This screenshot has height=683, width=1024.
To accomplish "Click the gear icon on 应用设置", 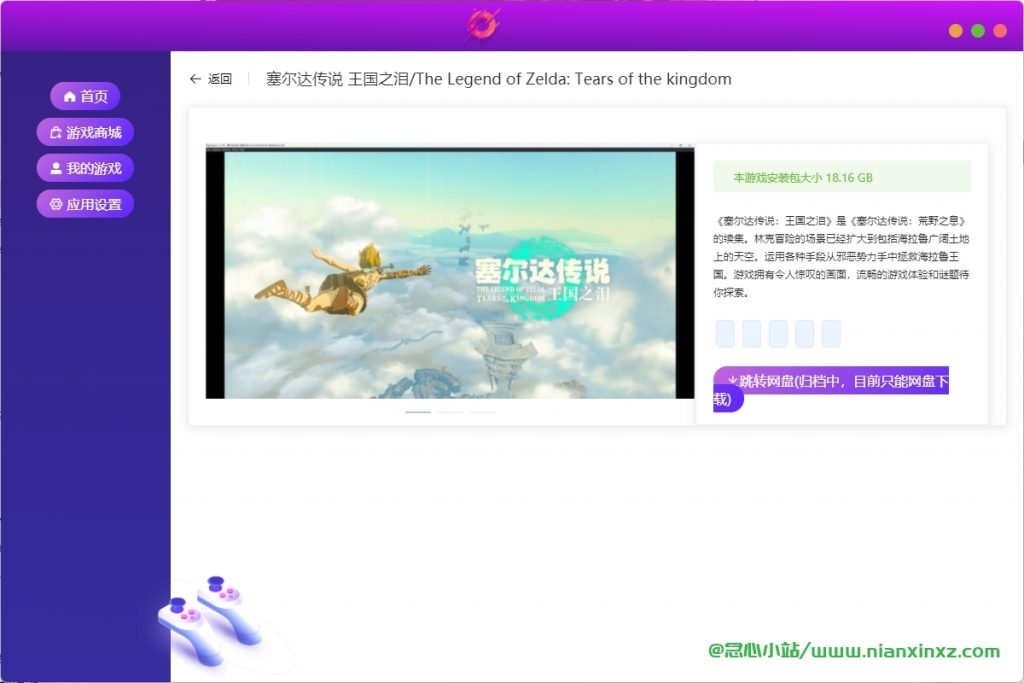I will [56, 204].
